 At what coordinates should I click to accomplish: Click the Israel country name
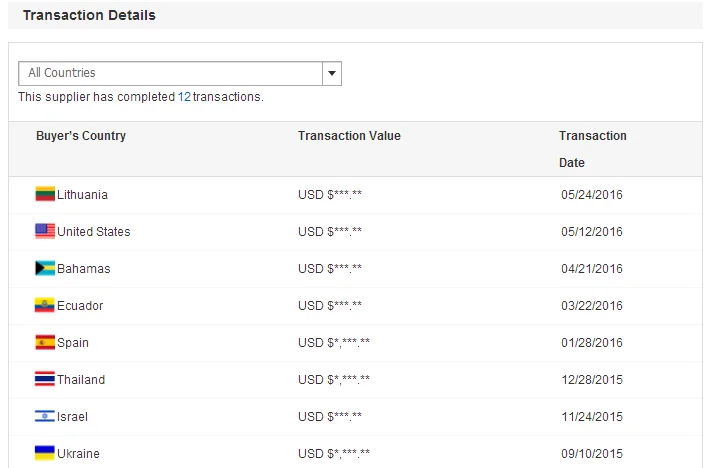[x=72, y=417]
